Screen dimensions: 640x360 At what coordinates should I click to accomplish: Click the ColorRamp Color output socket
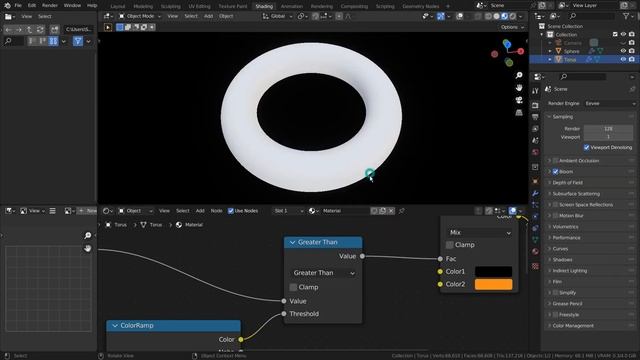coord(241,339)
